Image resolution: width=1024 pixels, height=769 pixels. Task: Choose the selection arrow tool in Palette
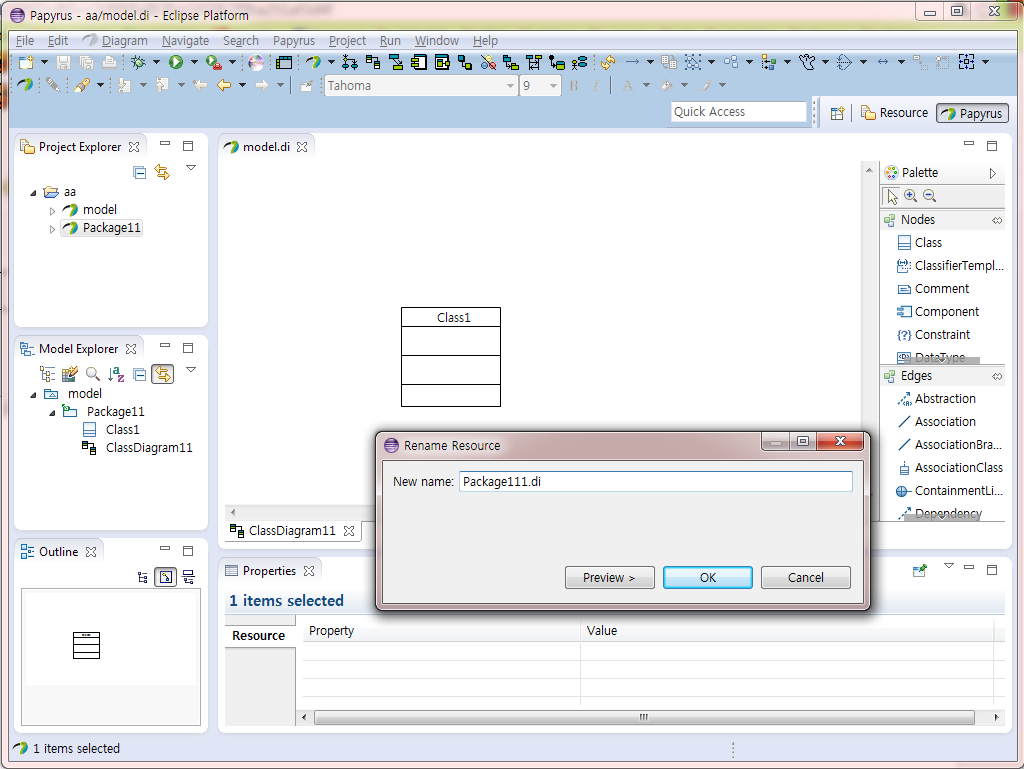pyautogui.click(x=892, y=196)
